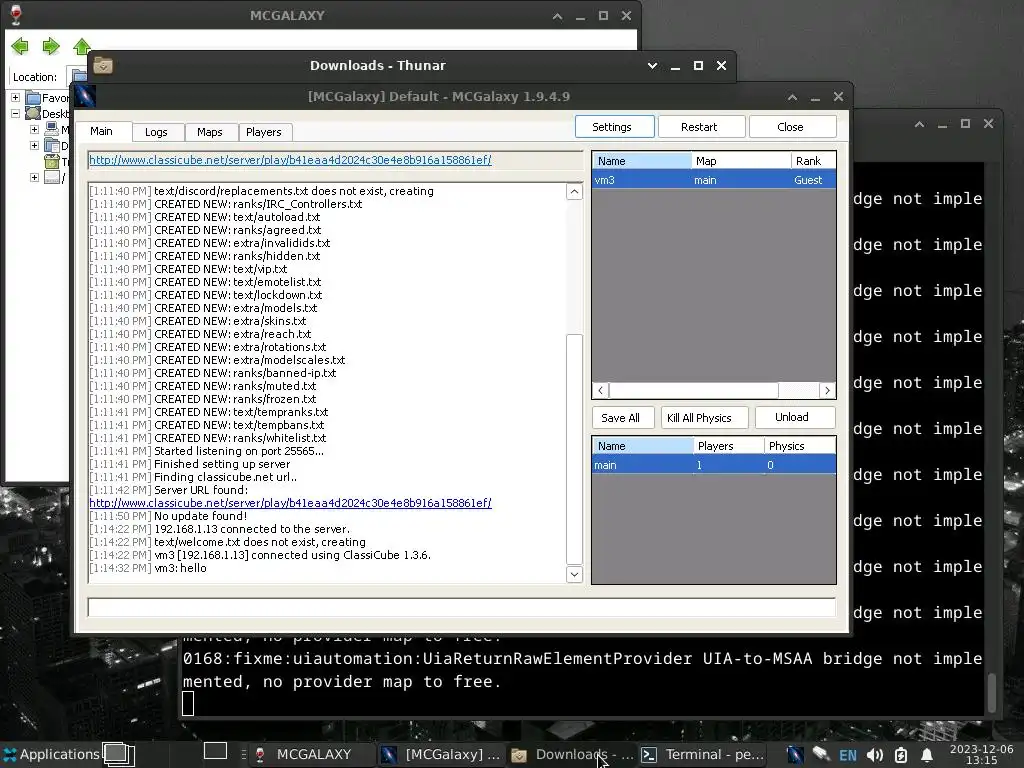Image resolution: width=1024 pixels, height=768 pixels.
Task: Switch to the Players tab
Action: (x=264, y=132)
